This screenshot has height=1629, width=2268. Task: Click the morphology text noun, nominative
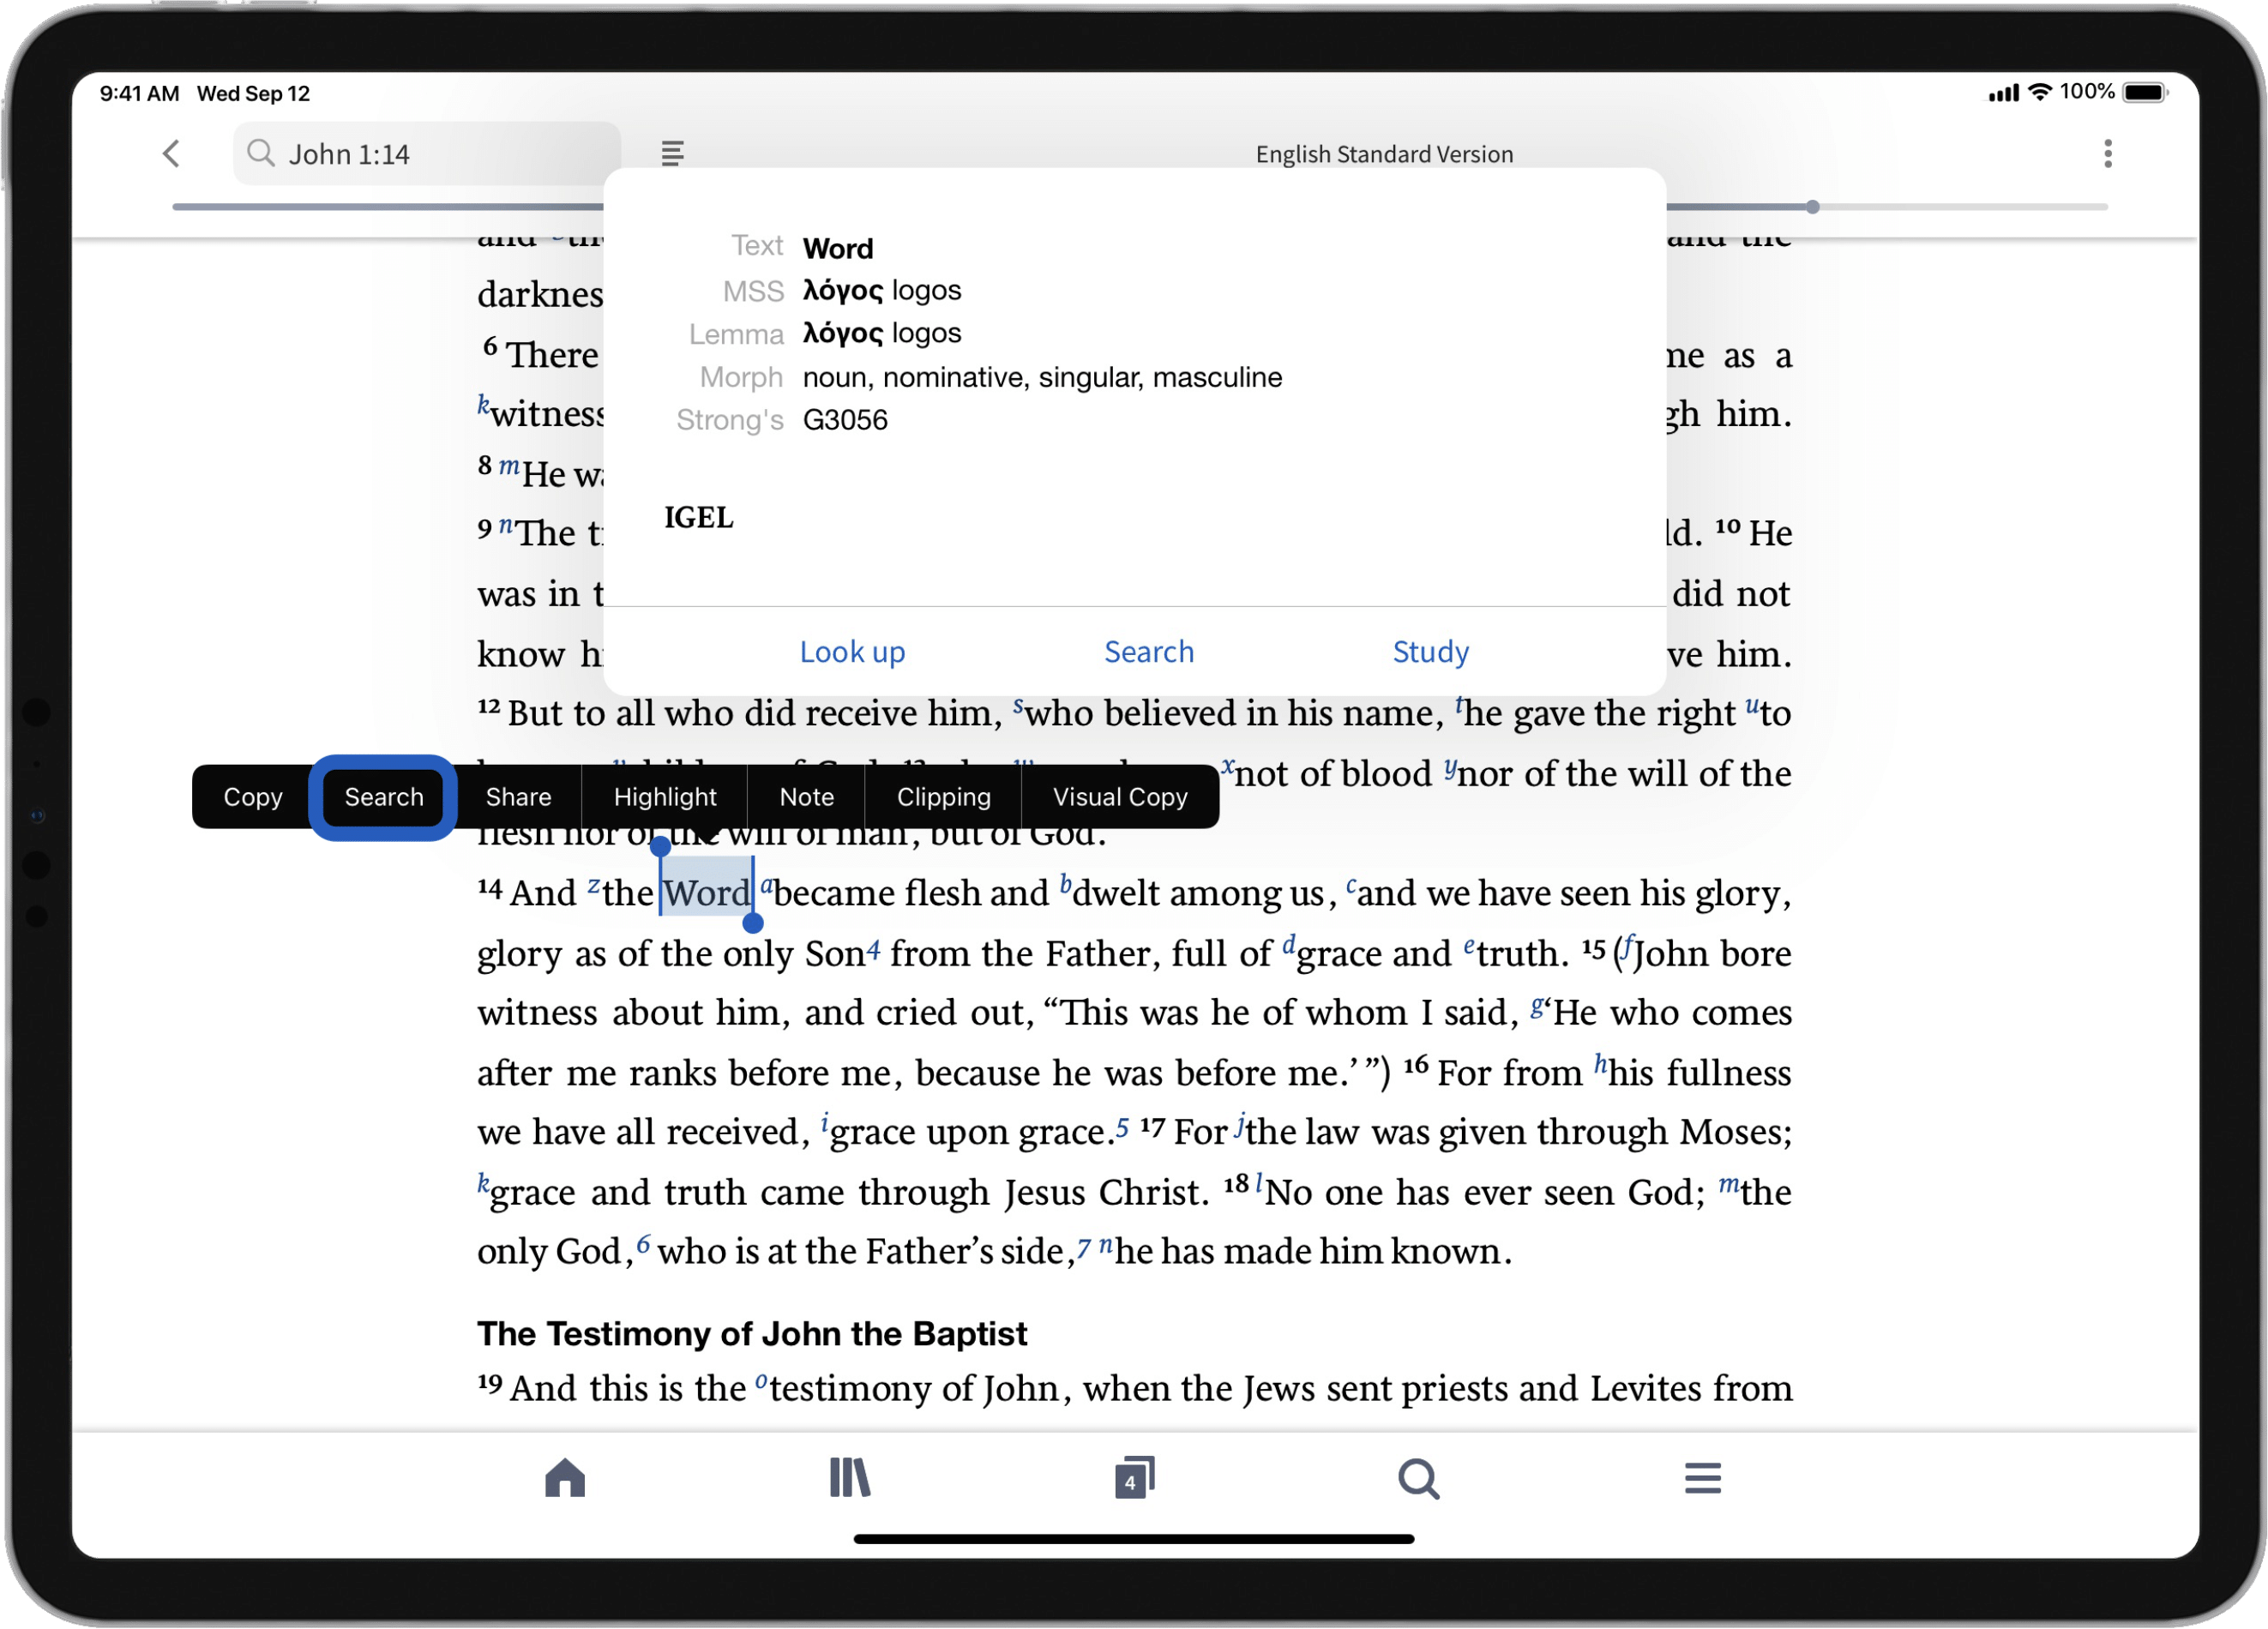tap(1042, 377)
